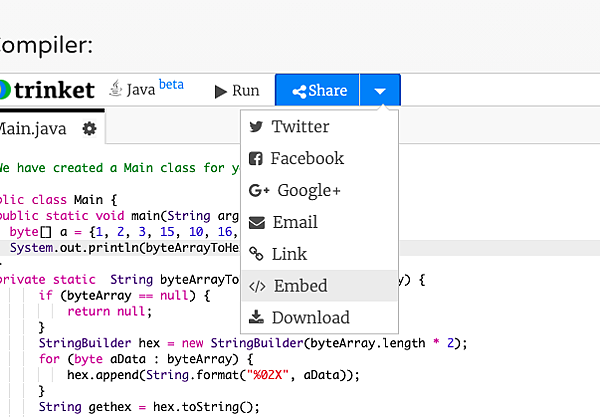Click the green comment line in editor
Image resolution: width=600 pixels, height=417 pixels.
click(119, 168)
